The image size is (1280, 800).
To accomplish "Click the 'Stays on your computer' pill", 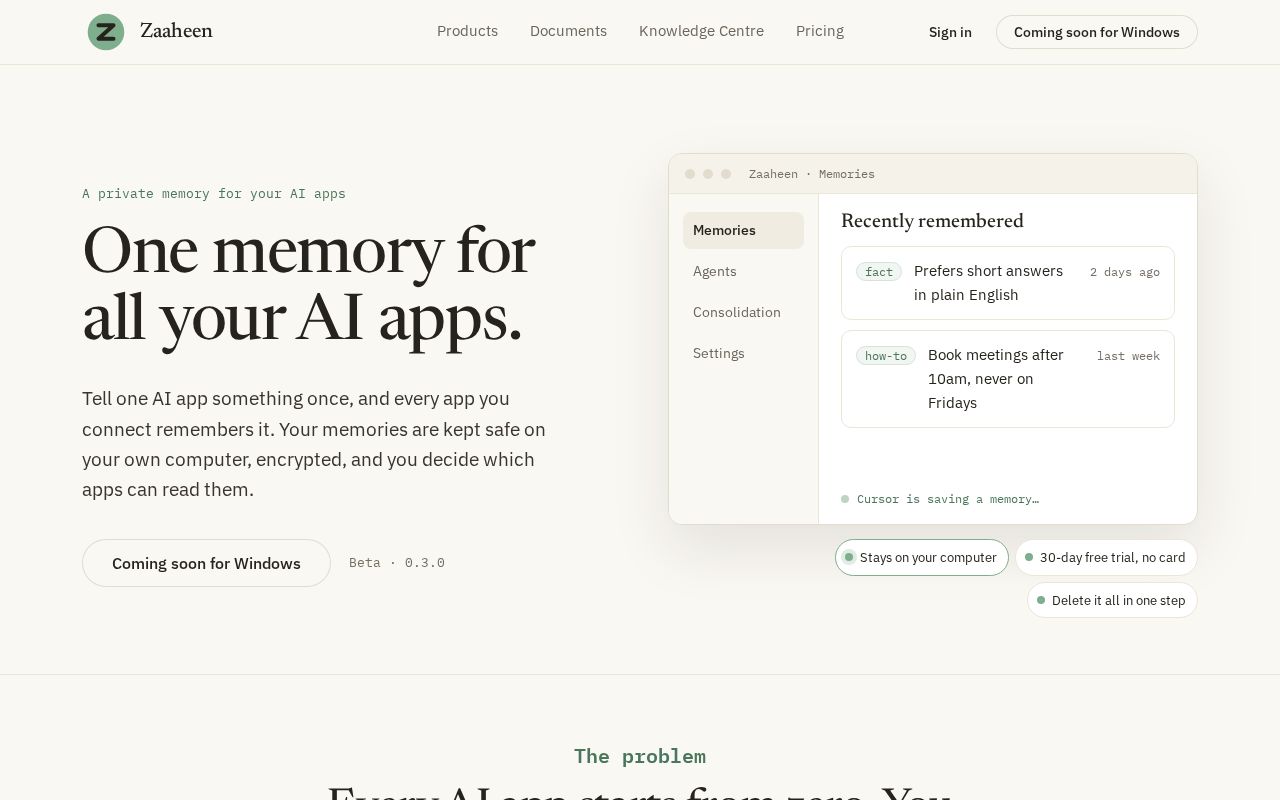I will [x=922, y=557].
